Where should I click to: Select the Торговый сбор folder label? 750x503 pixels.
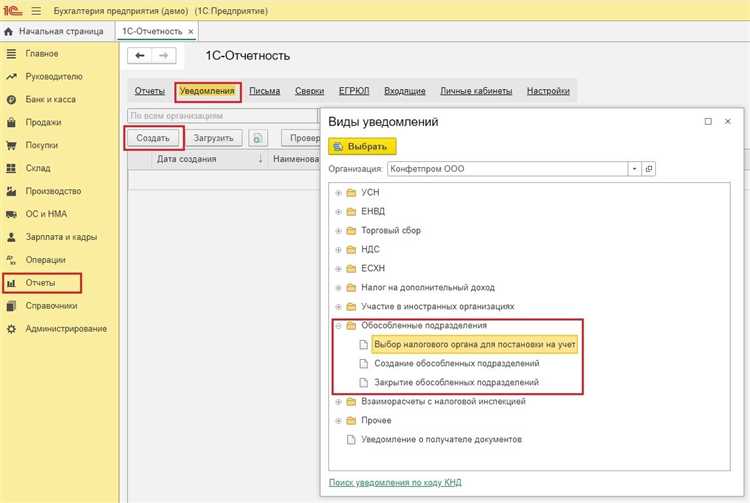pyautogui.click(x=391, y=230)
